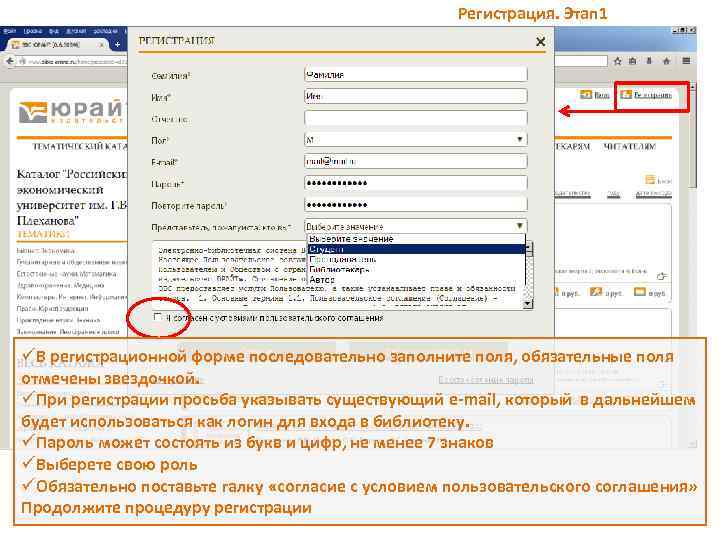This screenshot has height=540, width=720.
Task: Click page scrollbar up arrow
Action: coord(693,86)
